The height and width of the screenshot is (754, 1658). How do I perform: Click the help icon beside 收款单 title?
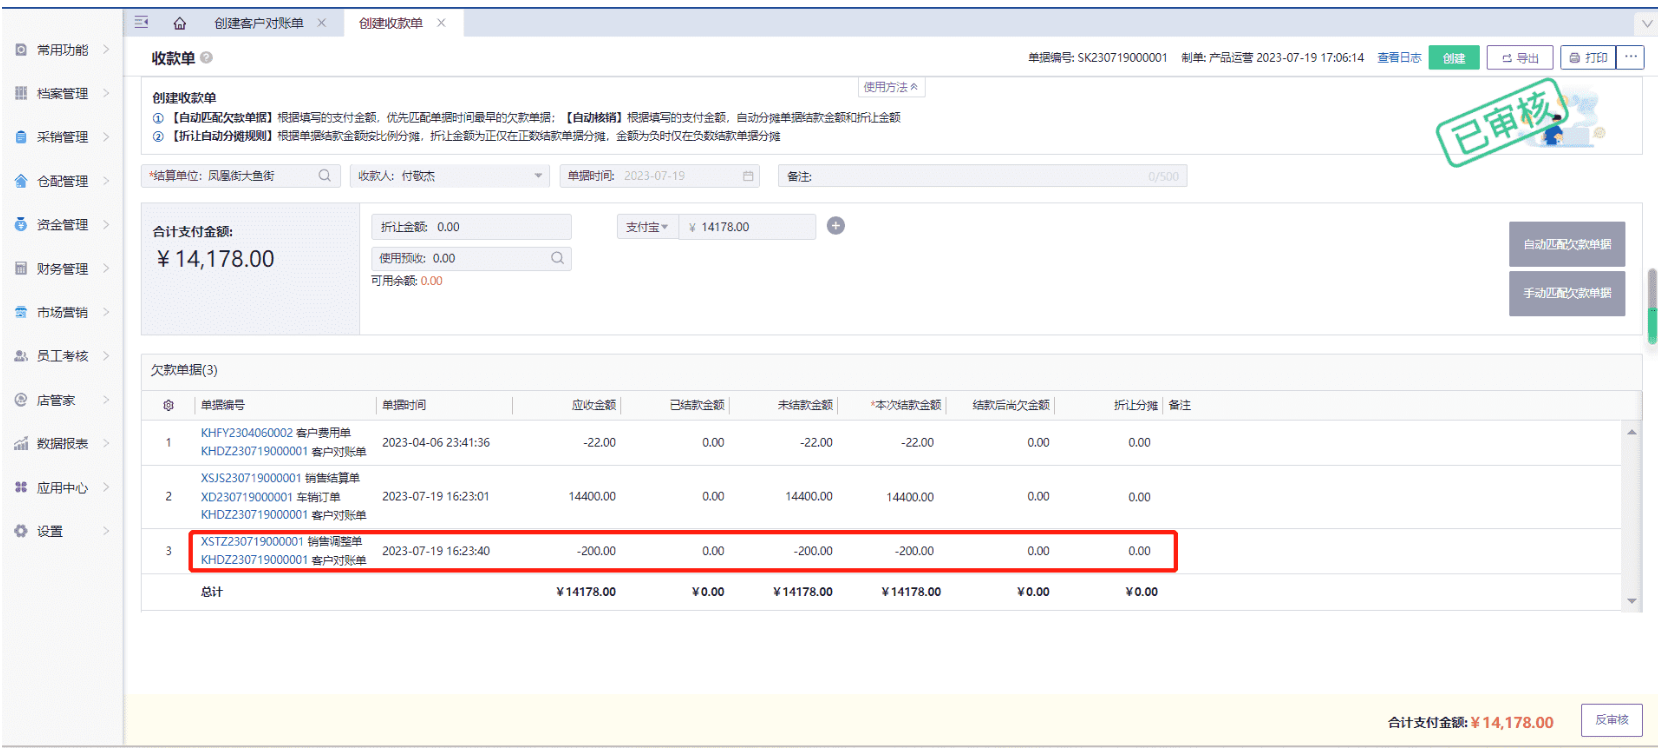click(x=206, y=58)
